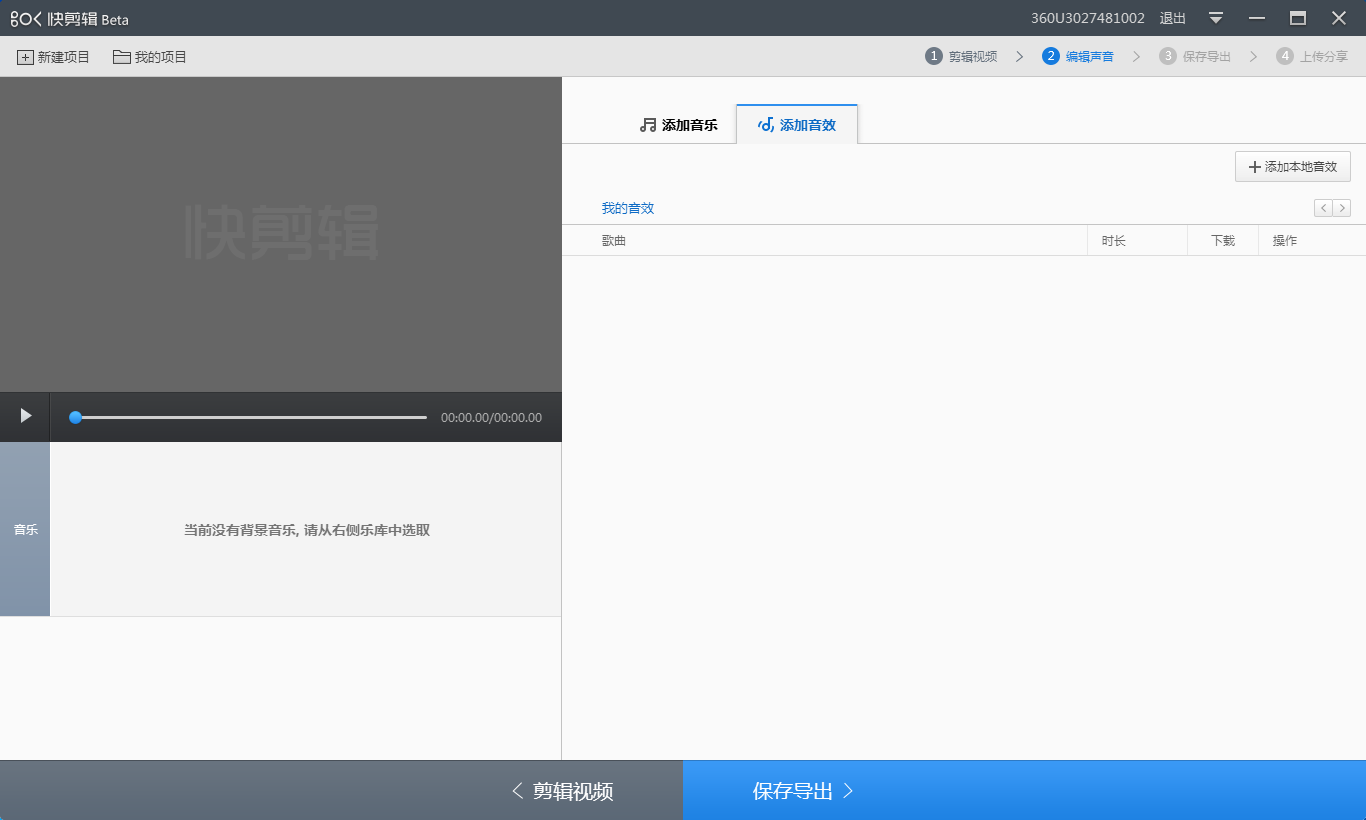Select the 音乐 track label on the left
The height and width of the screenshot is (820, 1366).
pos(25,530)
